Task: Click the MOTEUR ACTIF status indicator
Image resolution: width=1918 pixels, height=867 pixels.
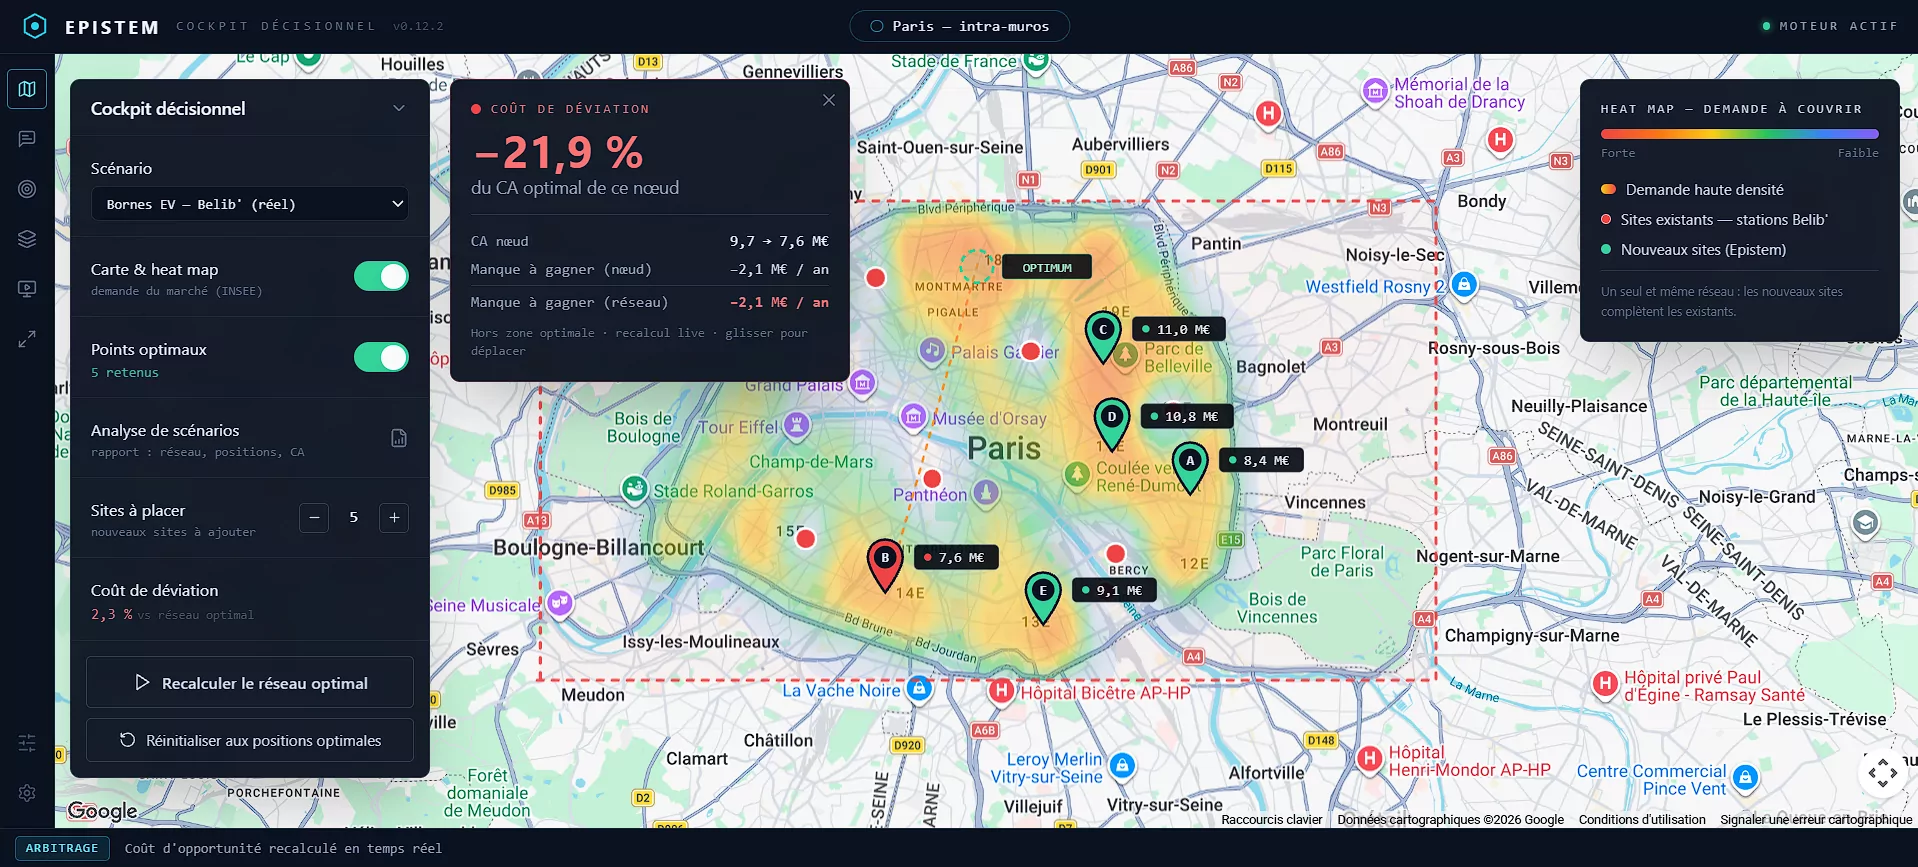Action: pyautogui.click(x=1830, y=26)
